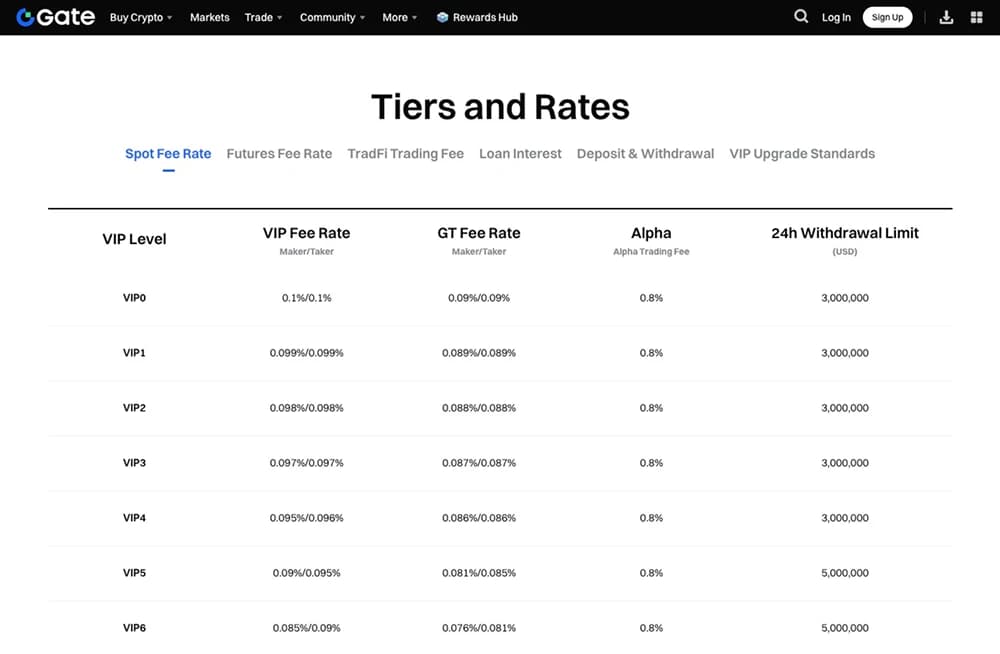
Task: Click the Gate logo in the header
Action: click(x=55, y=17)
